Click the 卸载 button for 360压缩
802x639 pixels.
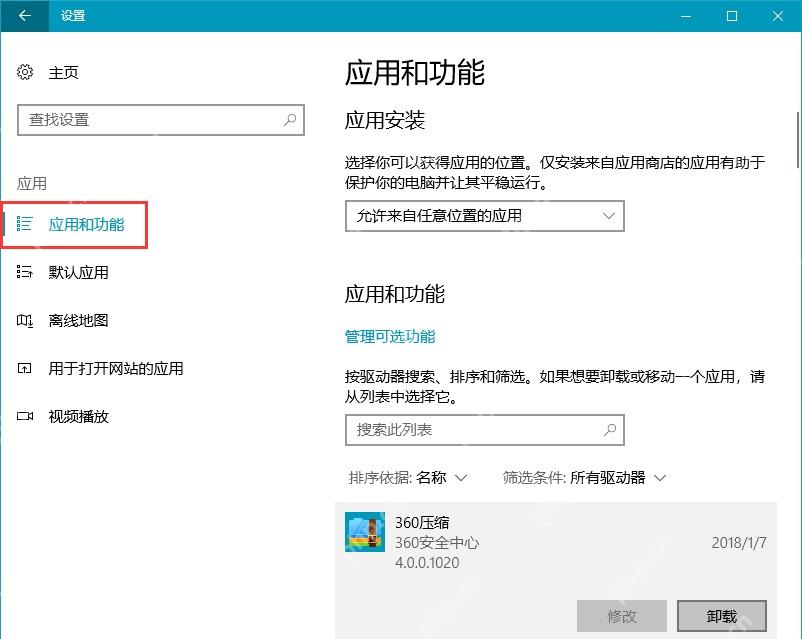coord(722,616)
